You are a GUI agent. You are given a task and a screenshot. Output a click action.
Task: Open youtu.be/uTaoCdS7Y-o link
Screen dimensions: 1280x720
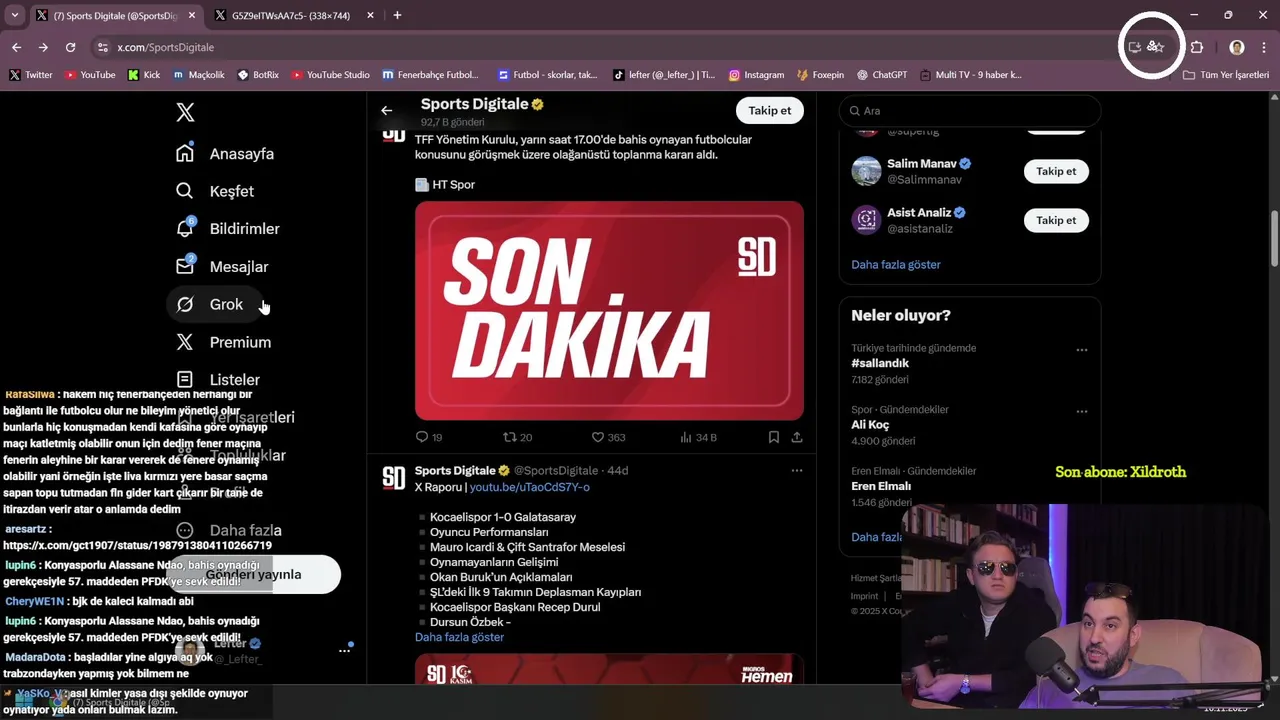tap(530, 487)
